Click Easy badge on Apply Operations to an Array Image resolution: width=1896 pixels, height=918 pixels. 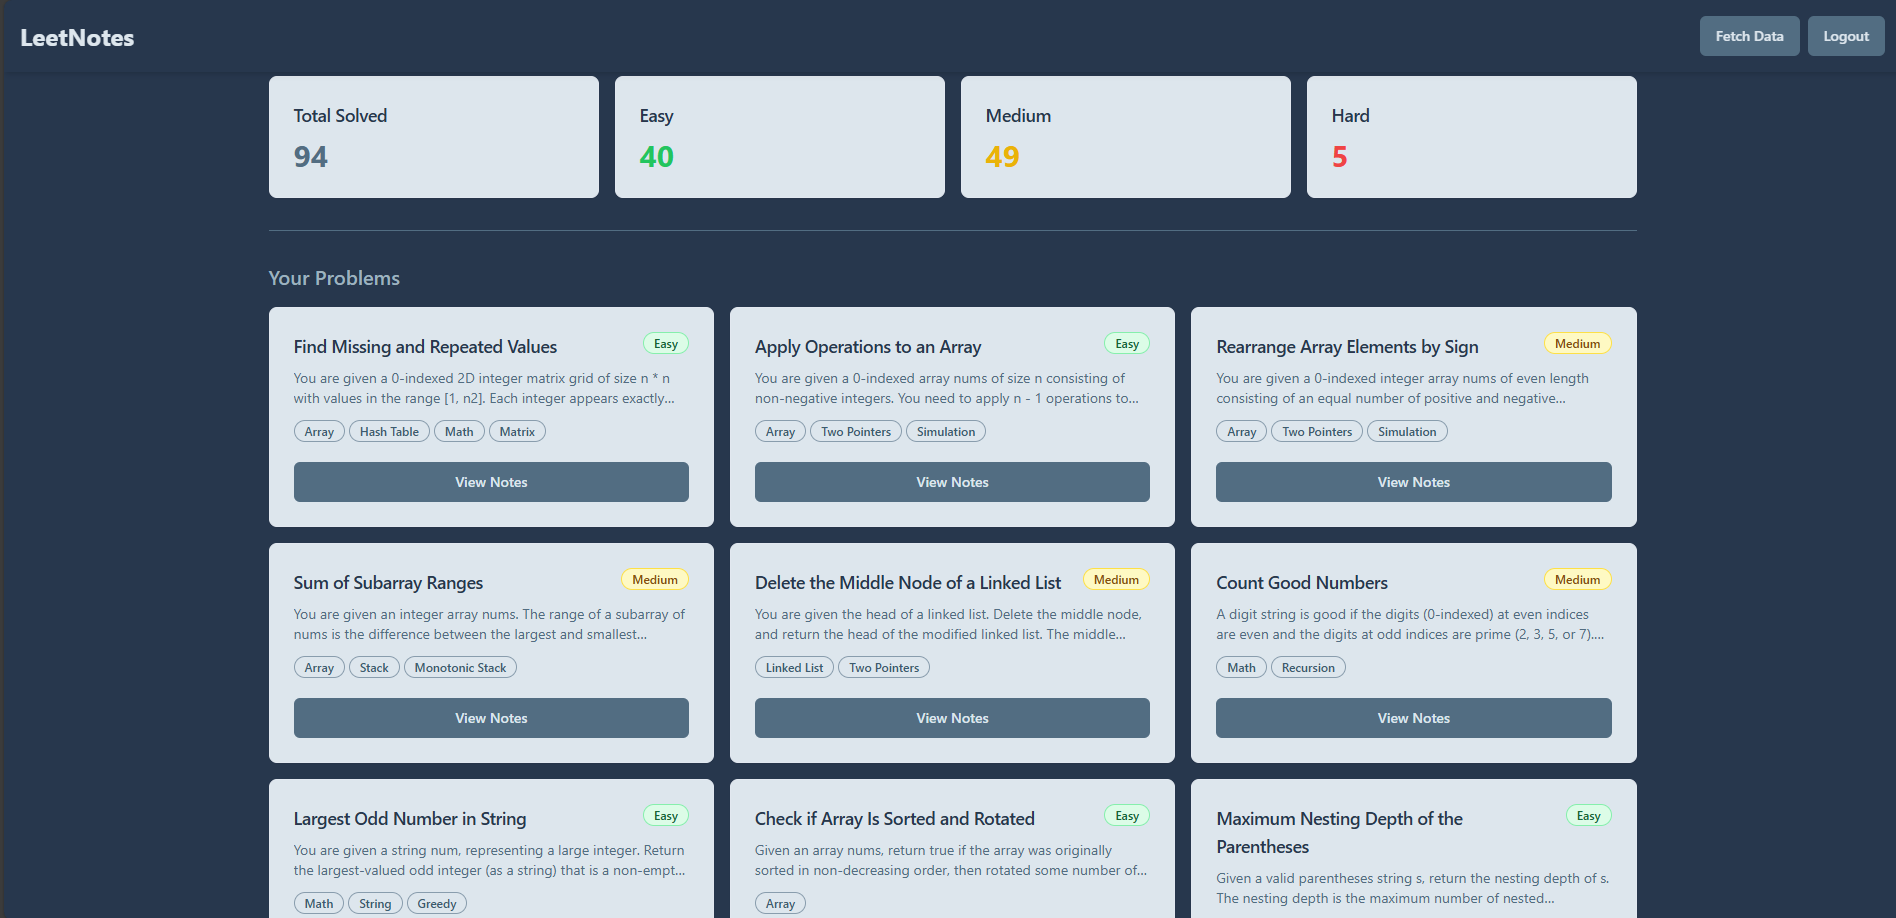pyautogui.click(x=1127, y=344)
